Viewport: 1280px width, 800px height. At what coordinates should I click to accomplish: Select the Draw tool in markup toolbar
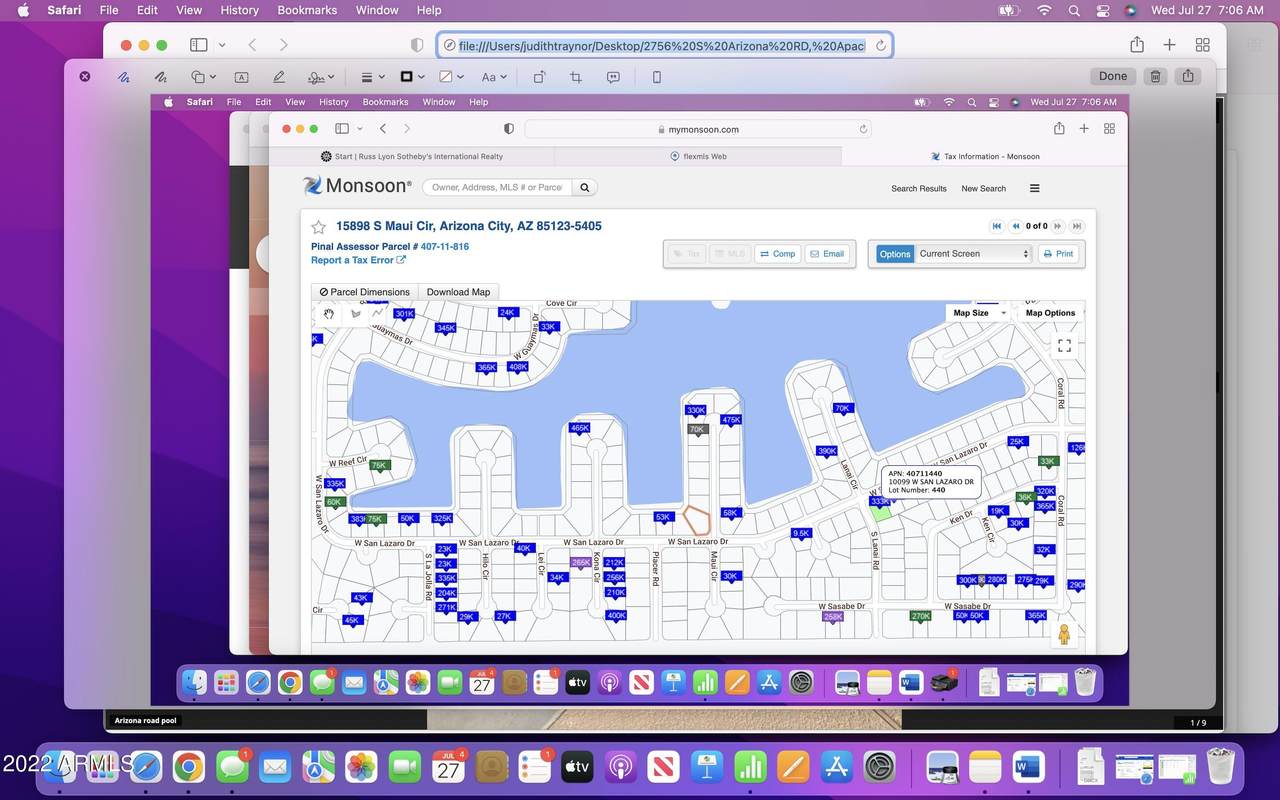(160, 77)
